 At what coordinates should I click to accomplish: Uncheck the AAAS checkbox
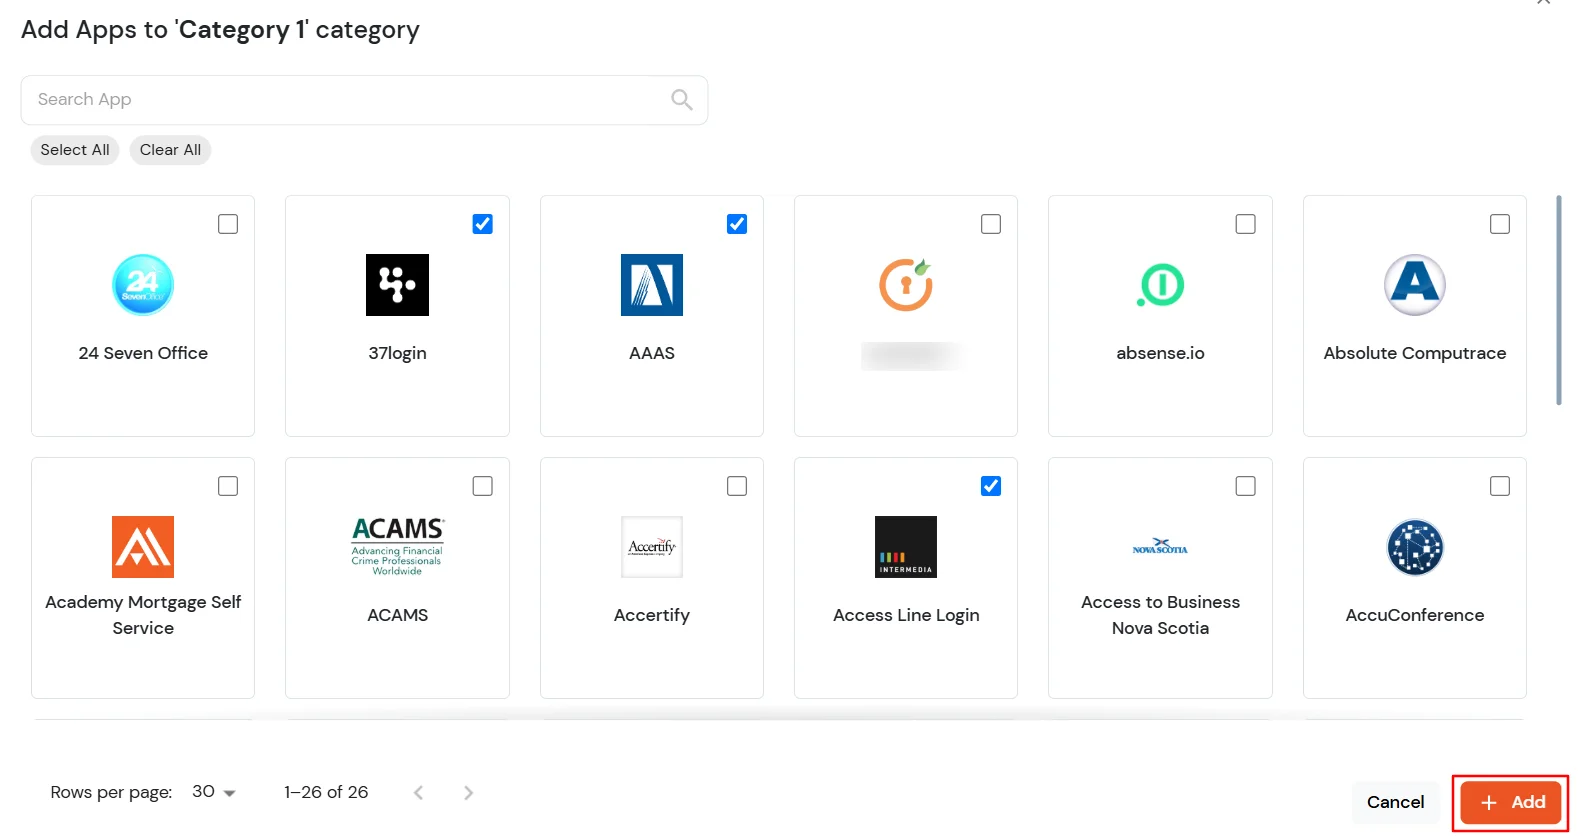click(737, 224)
